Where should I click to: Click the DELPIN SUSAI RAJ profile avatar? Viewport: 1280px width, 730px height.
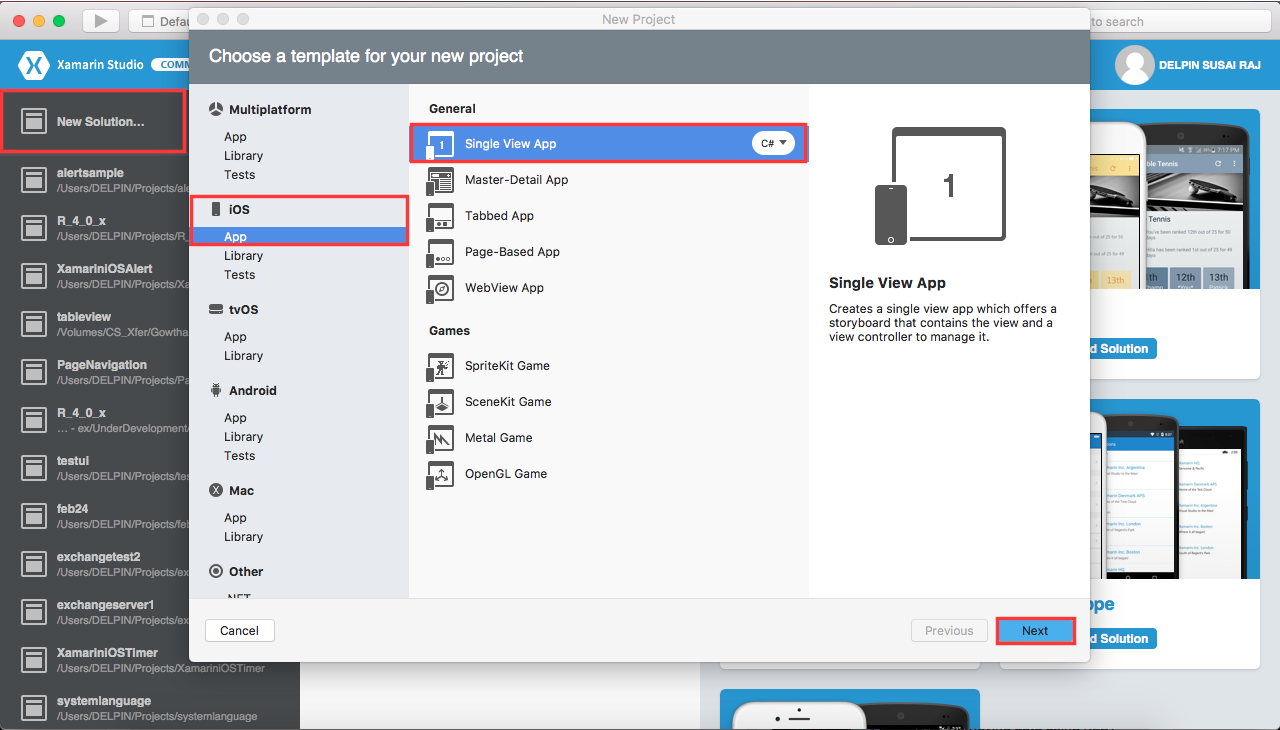coord(1135,64)
